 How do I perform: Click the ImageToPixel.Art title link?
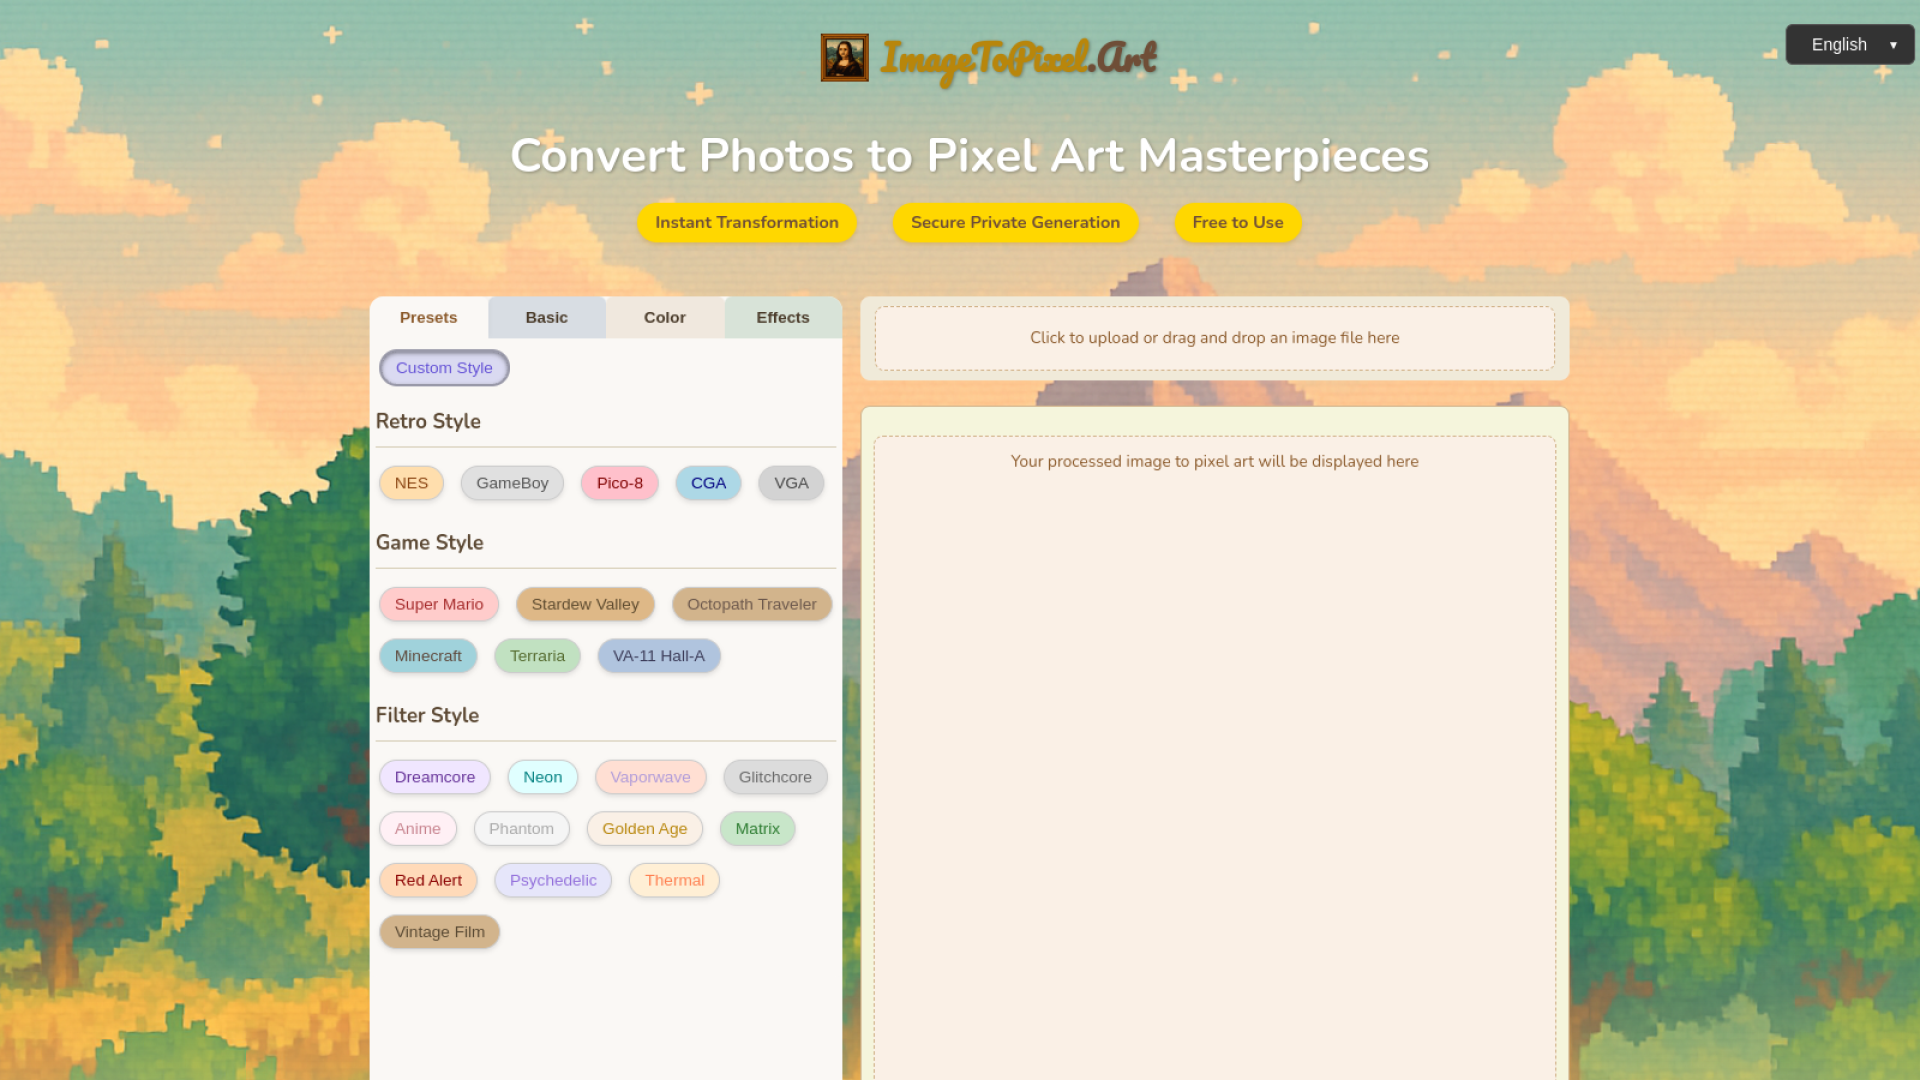1018,58
